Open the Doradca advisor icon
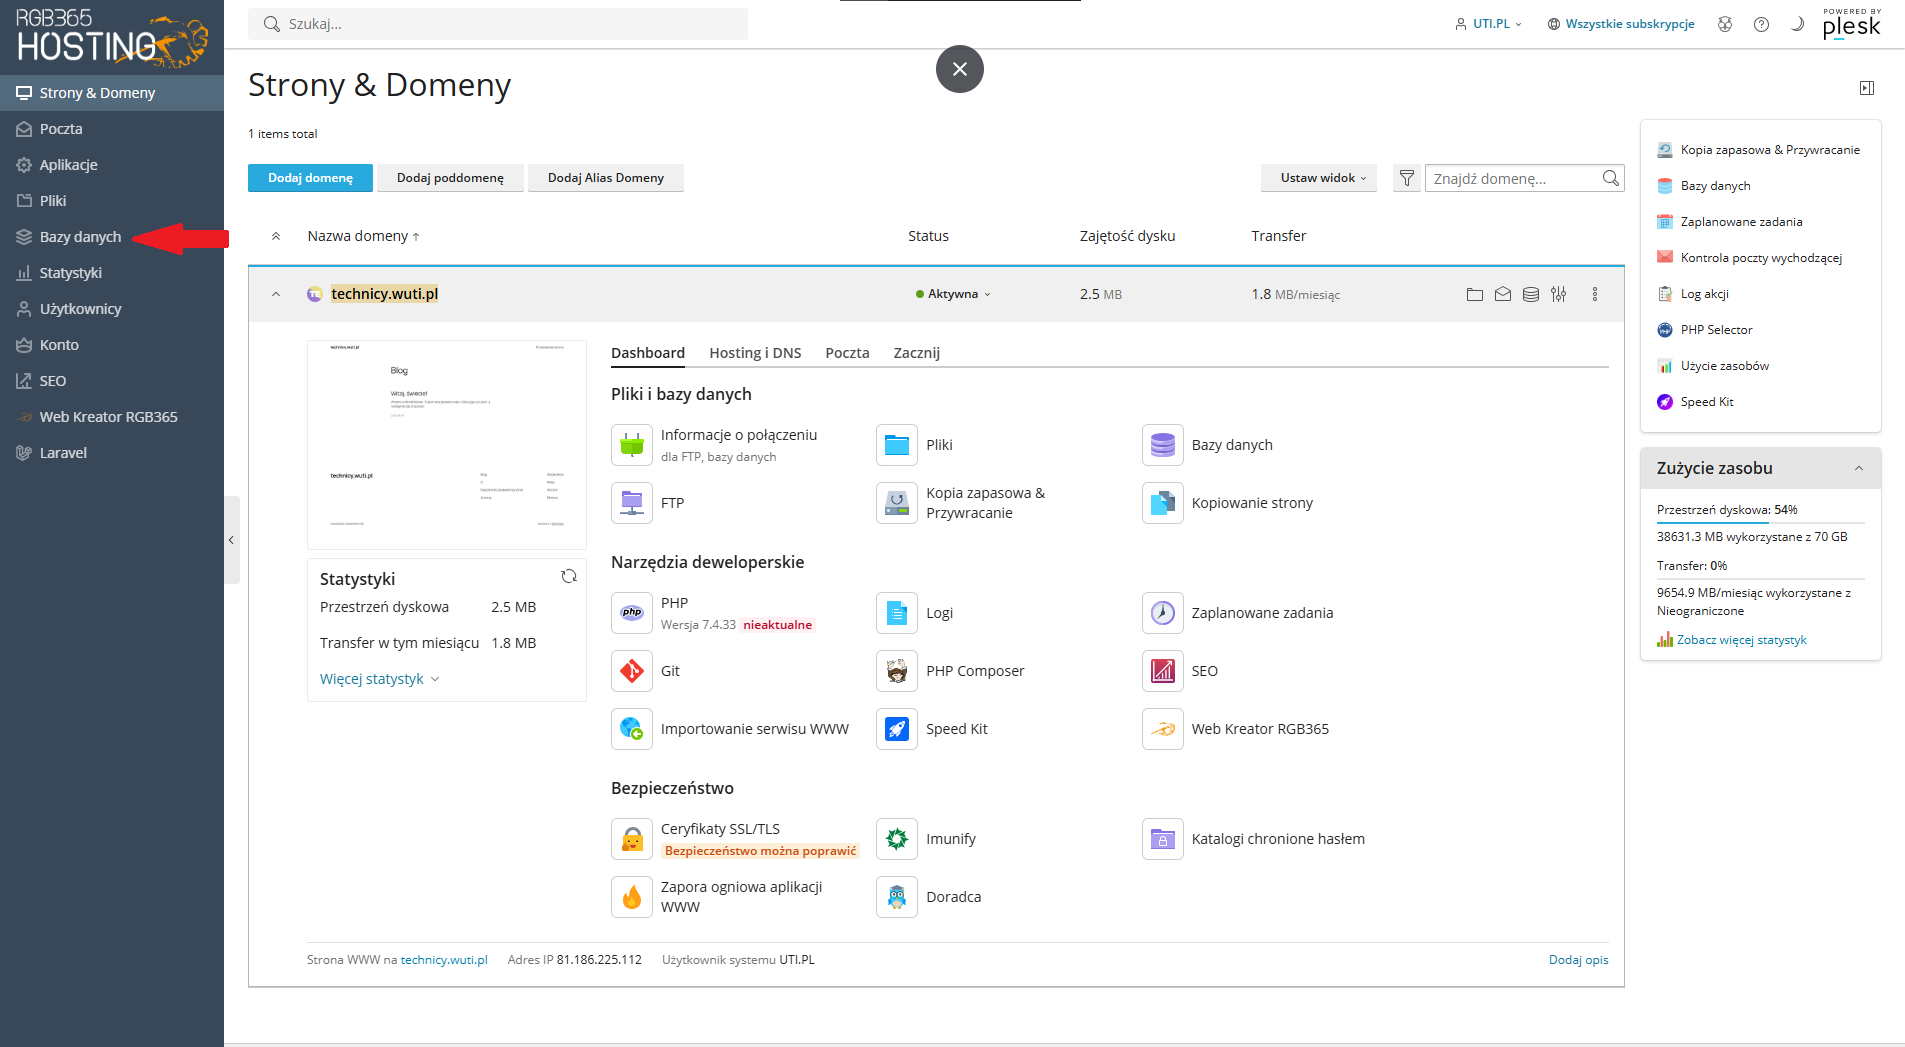Viewport: 1905px width, 1047px height. tap(897, 897)
